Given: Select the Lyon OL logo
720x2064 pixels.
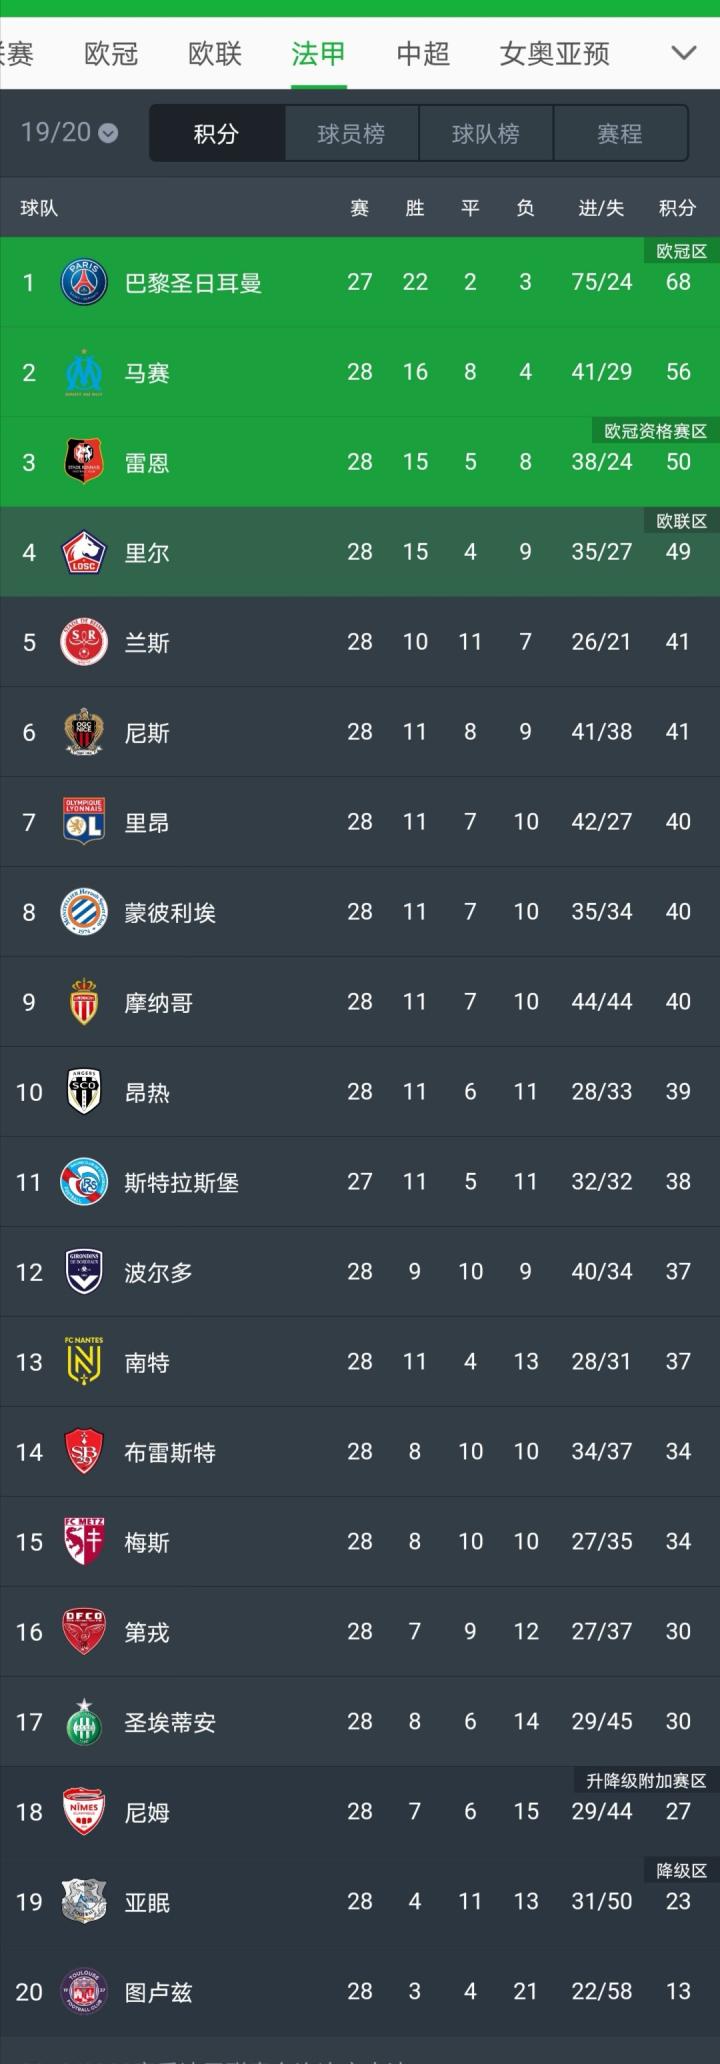Looking at the screenshot, I should (x=84, y=822).
